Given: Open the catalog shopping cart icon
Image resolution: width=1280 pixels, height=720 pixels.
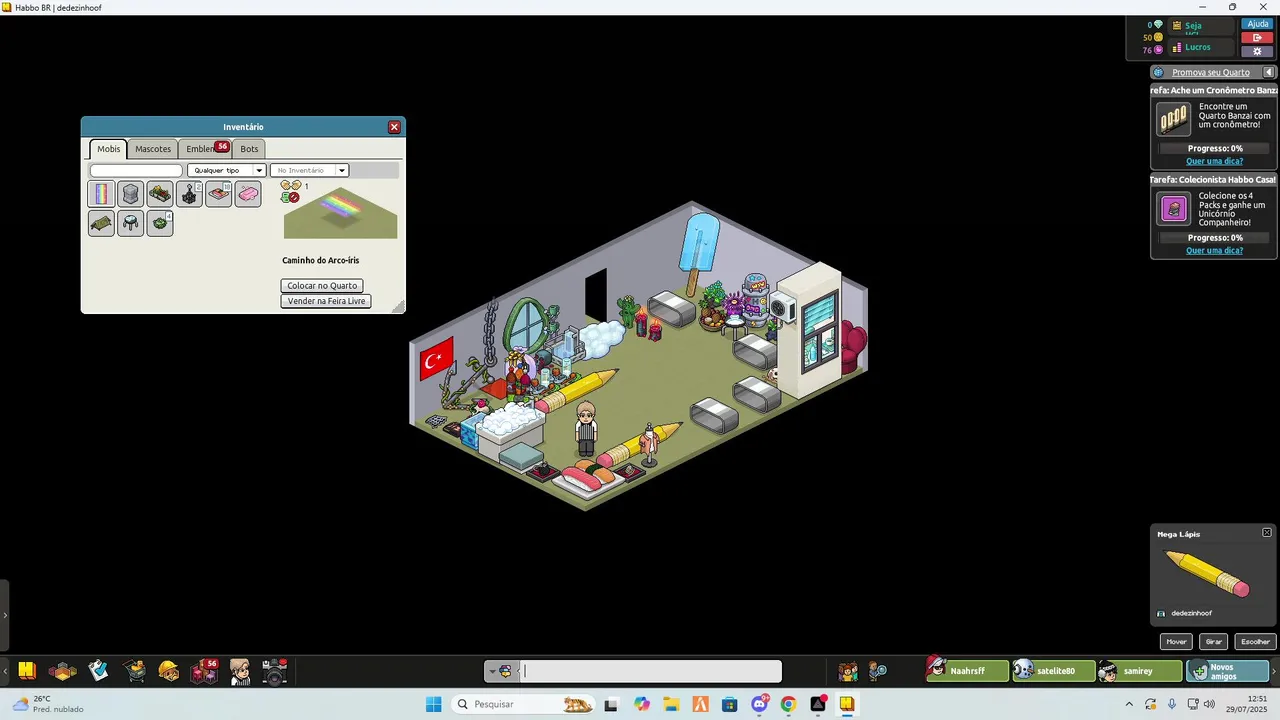Looking at the screenshot, I should pyautogui.click(x=135, y=671).
